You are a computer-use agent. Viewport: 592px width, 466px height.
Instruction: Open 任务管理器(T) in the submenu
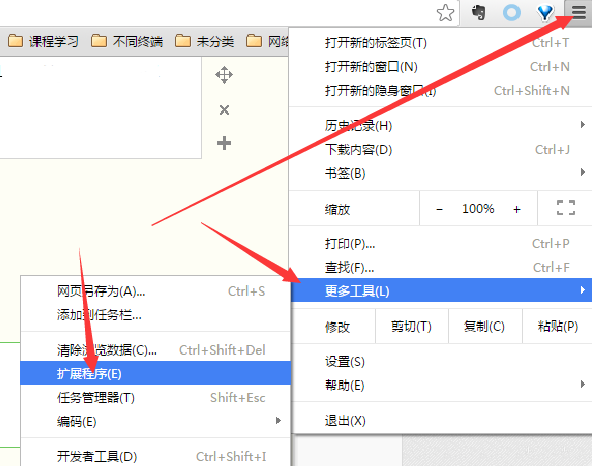(x=156, y=398)
